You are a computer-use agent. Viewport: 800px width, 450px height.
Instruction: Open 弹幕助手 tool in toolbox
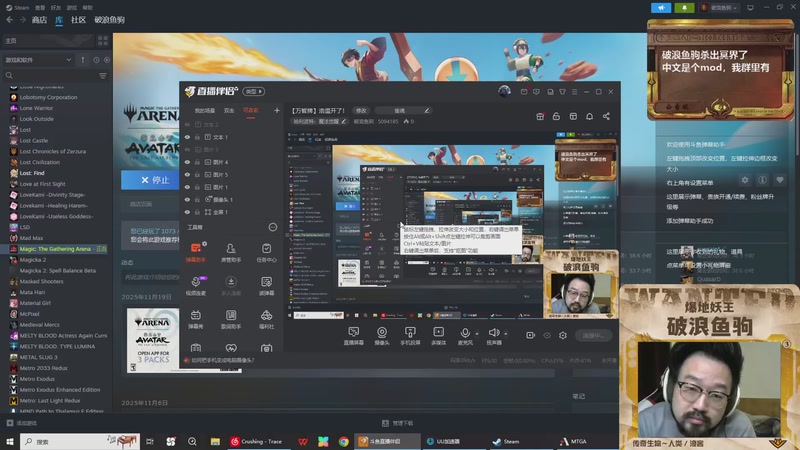[195, 249]
